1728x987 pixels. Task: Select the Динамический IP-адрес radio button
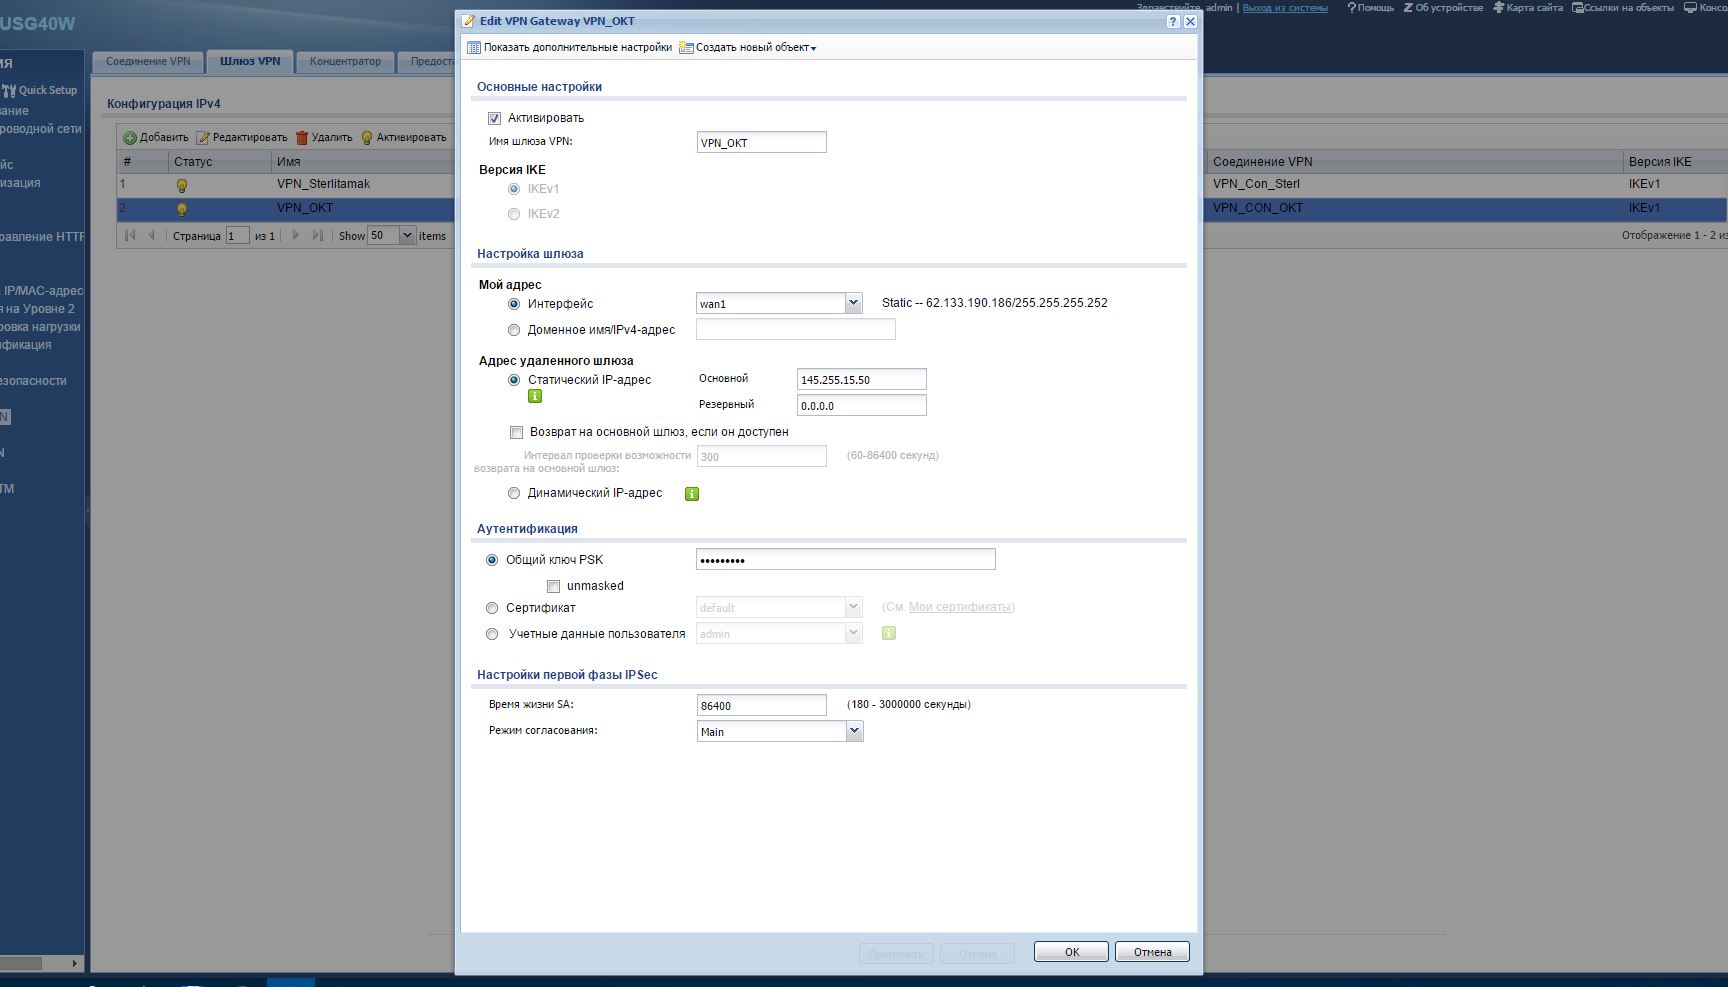tap(514, 494)
